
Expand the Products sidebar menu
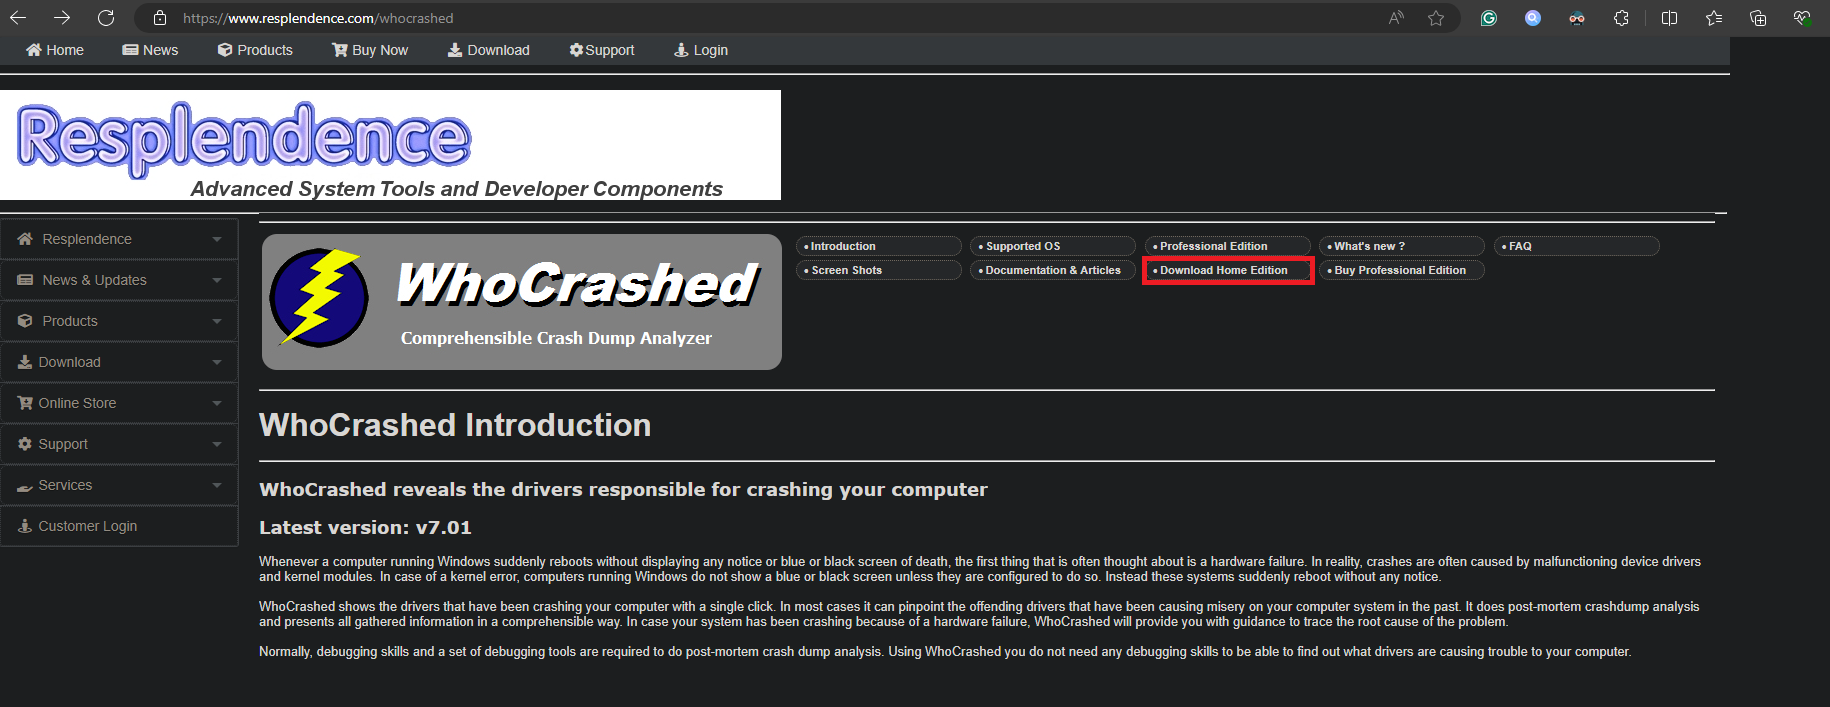tap(119, 321)
